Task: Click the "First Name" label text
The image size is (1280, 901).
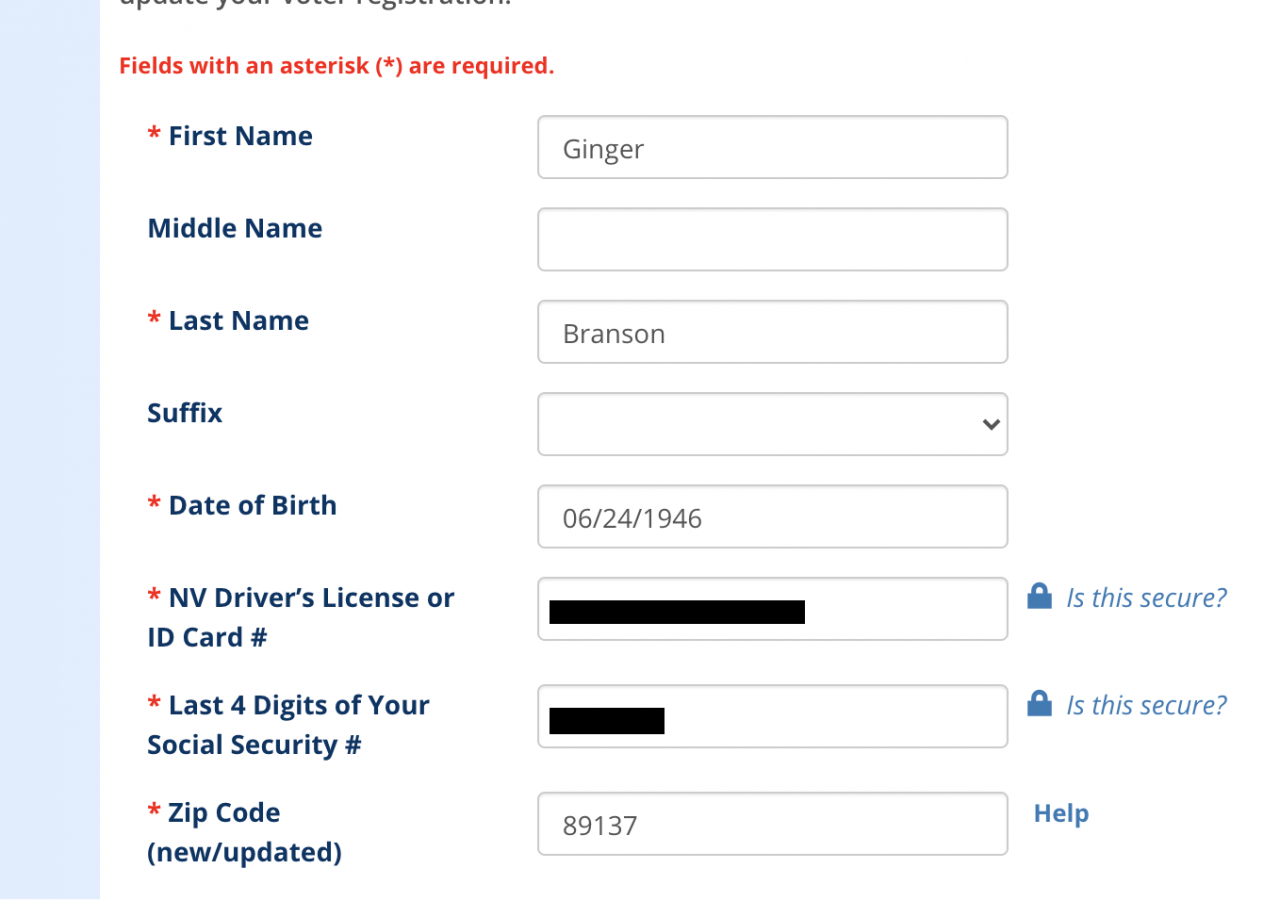Action: [x=240, y=136]
